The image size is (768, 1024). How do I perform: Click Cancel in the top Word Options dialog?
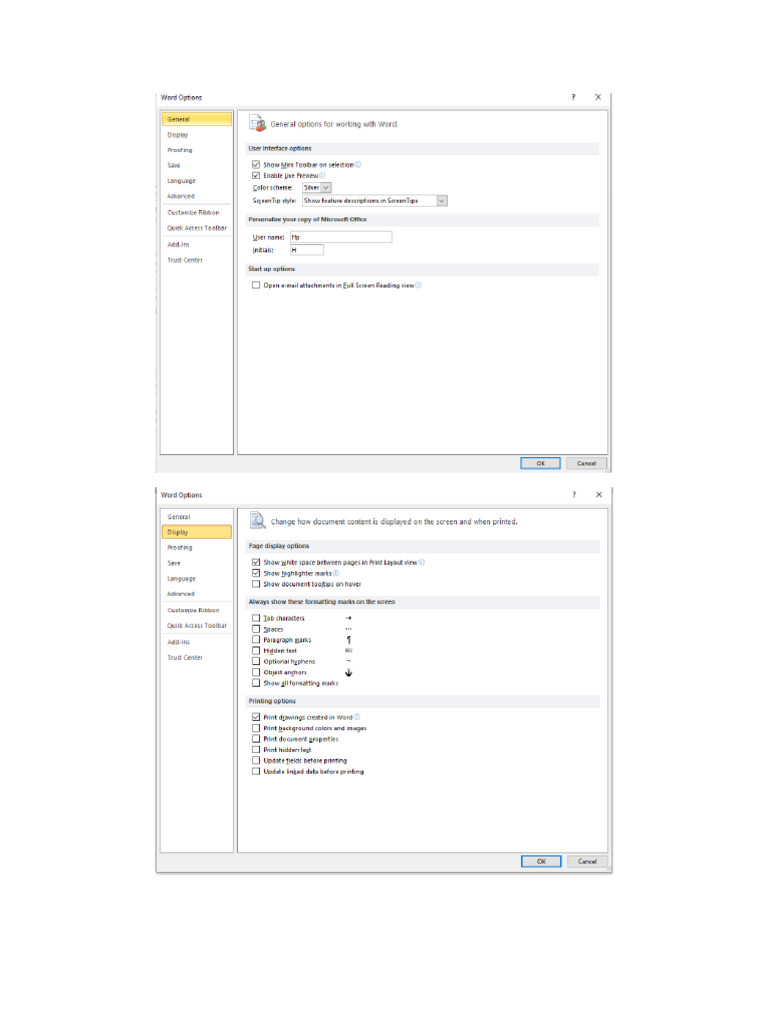[x=586, y=463]
